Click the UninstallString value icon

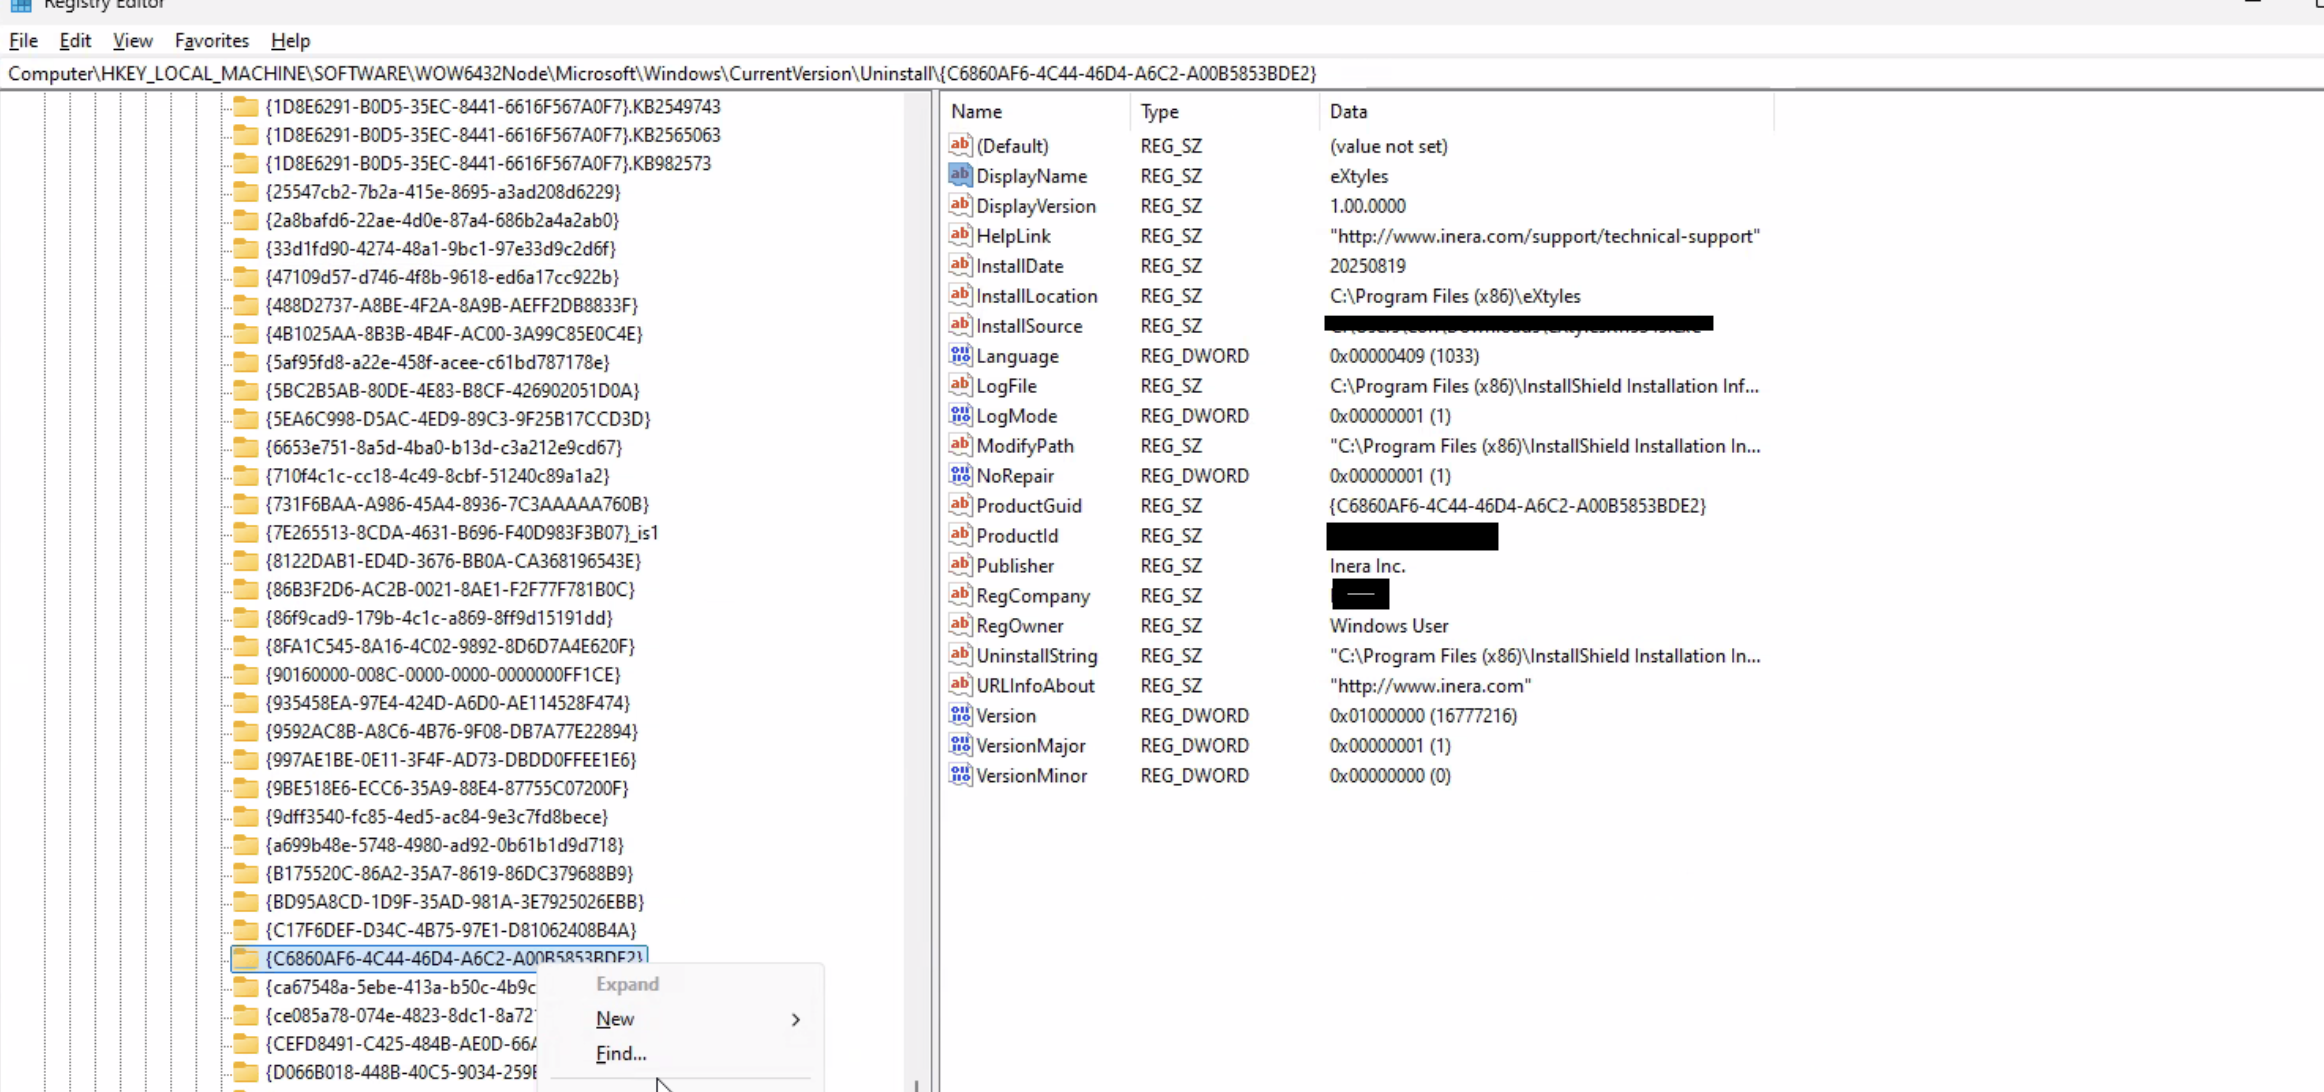coord(960,655)
